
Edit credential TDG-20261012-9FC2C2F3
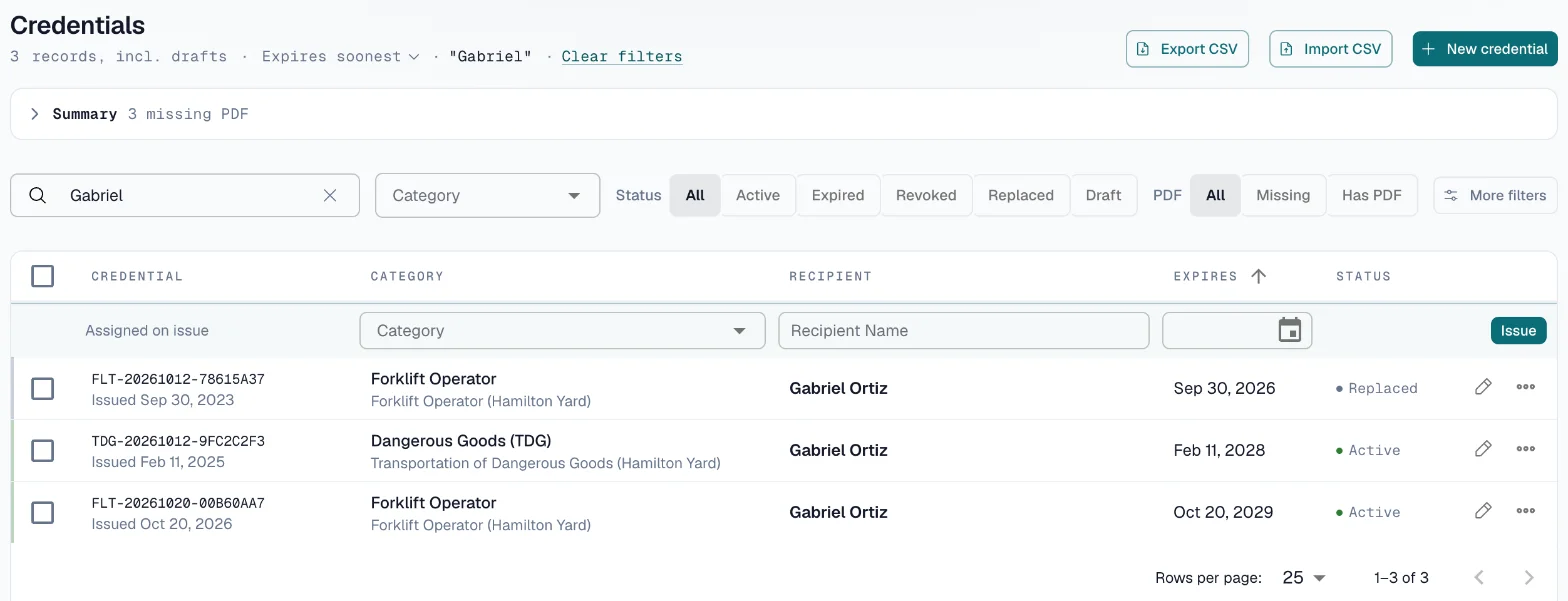click(x=1483, y=449)
